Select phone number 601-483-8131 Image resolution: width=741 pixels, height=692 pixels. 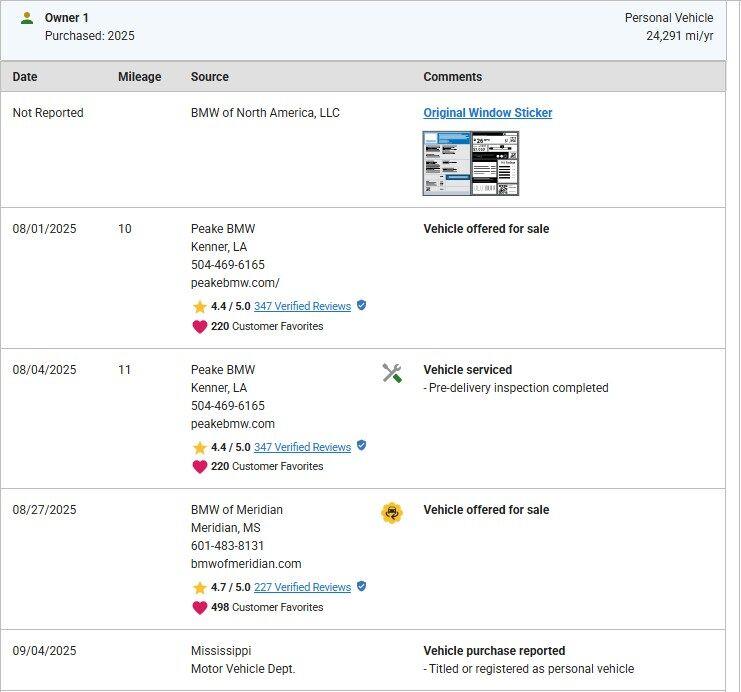[227, 545]
